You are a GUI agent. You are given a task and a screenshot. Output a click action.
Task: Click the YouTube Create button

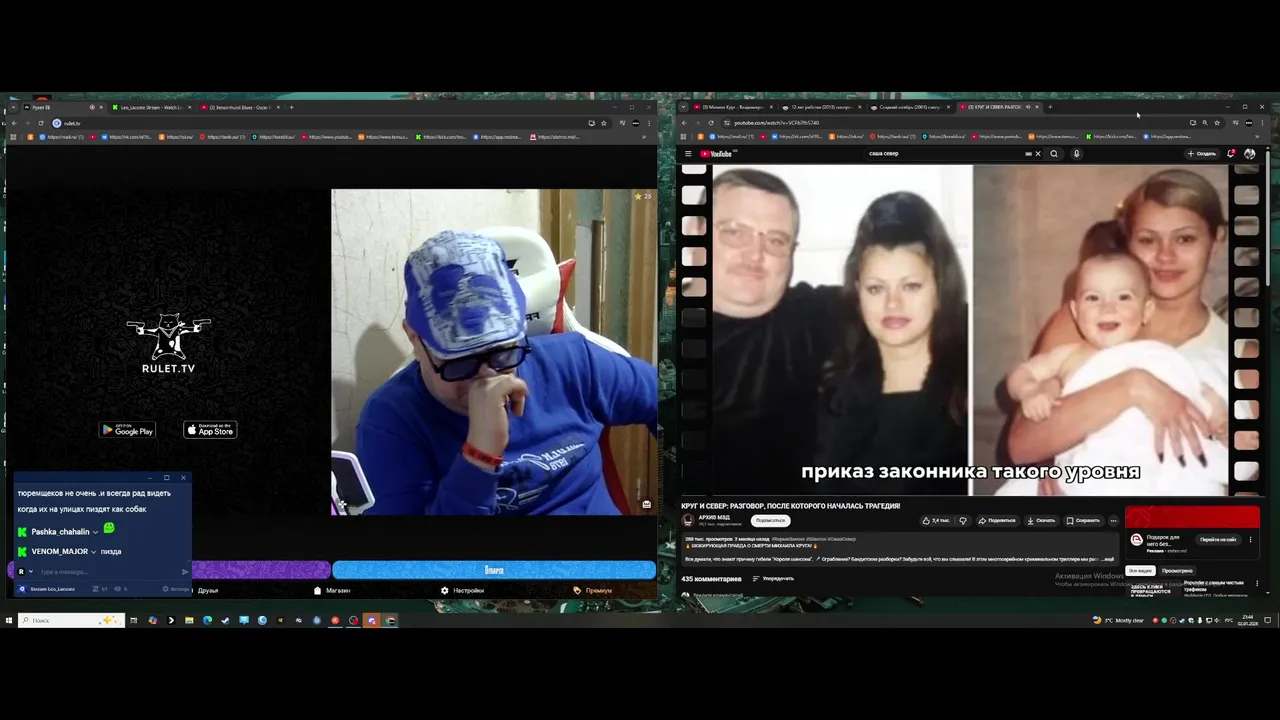[x=1201, y=154]
